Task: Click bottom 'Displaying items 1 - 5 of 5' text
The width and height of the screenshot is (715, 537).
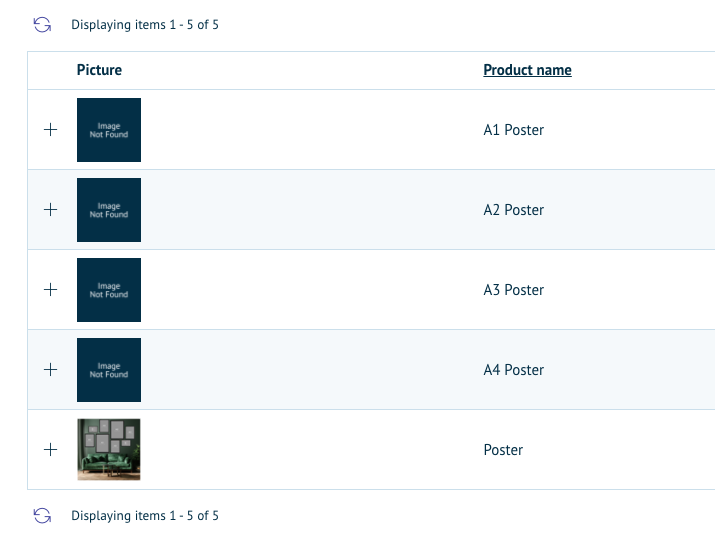Action: (x=145, y=516)
